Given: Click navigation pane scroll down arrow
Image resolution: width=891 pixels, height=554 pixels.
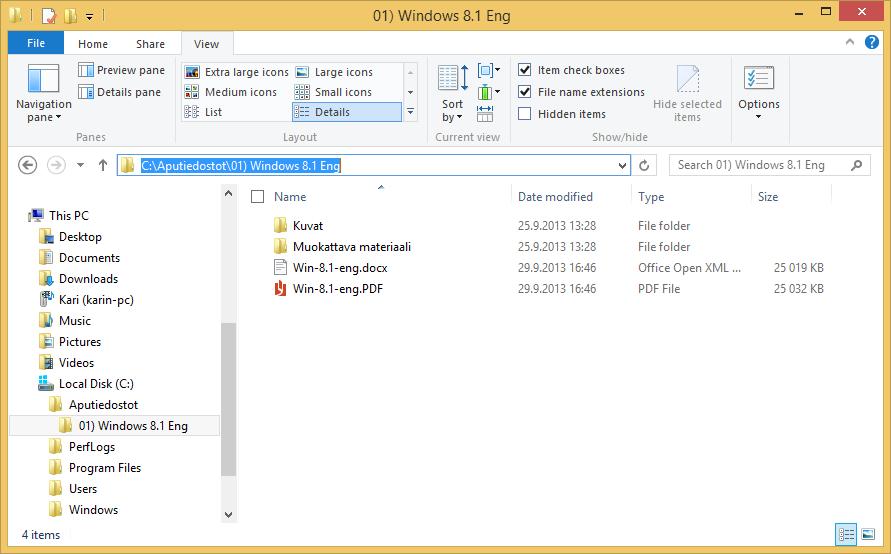Looking at the screenshot, I should coord(228,515).
